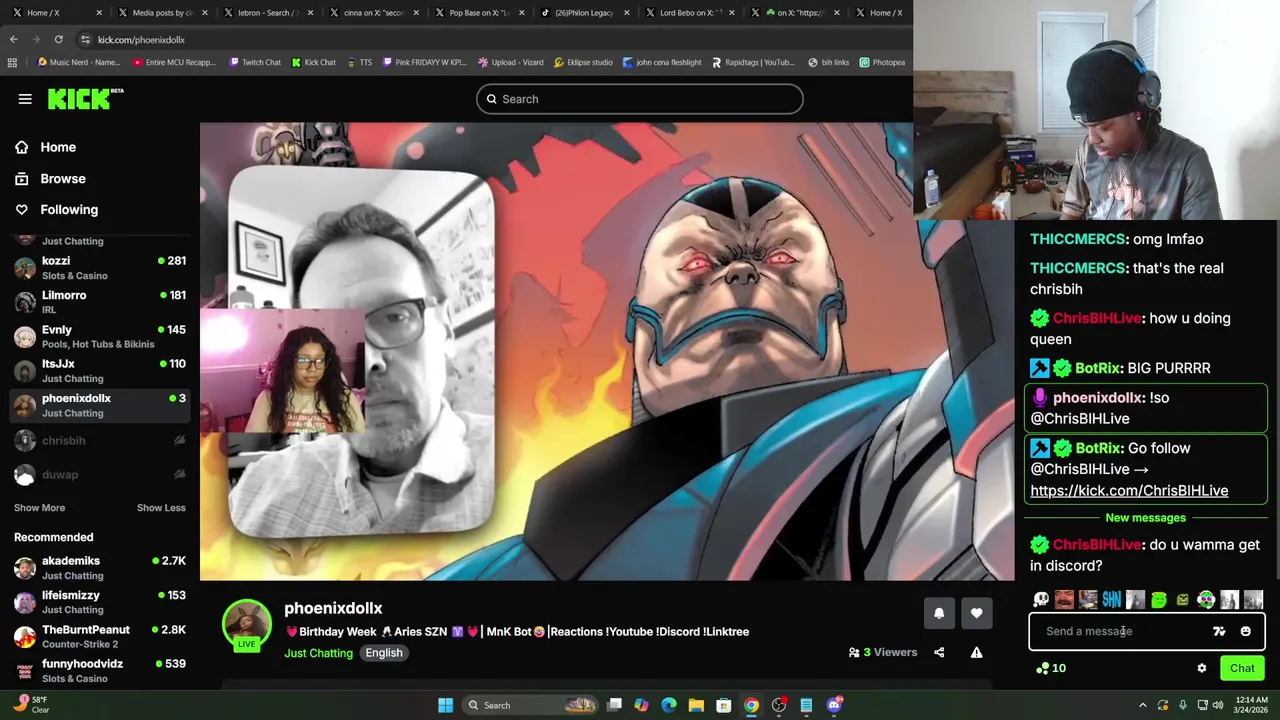Image resolution: width=1280 pixels, height=720 pixels.
Task: Open the Kick Chat bookmark
Action: click(313, 62)
